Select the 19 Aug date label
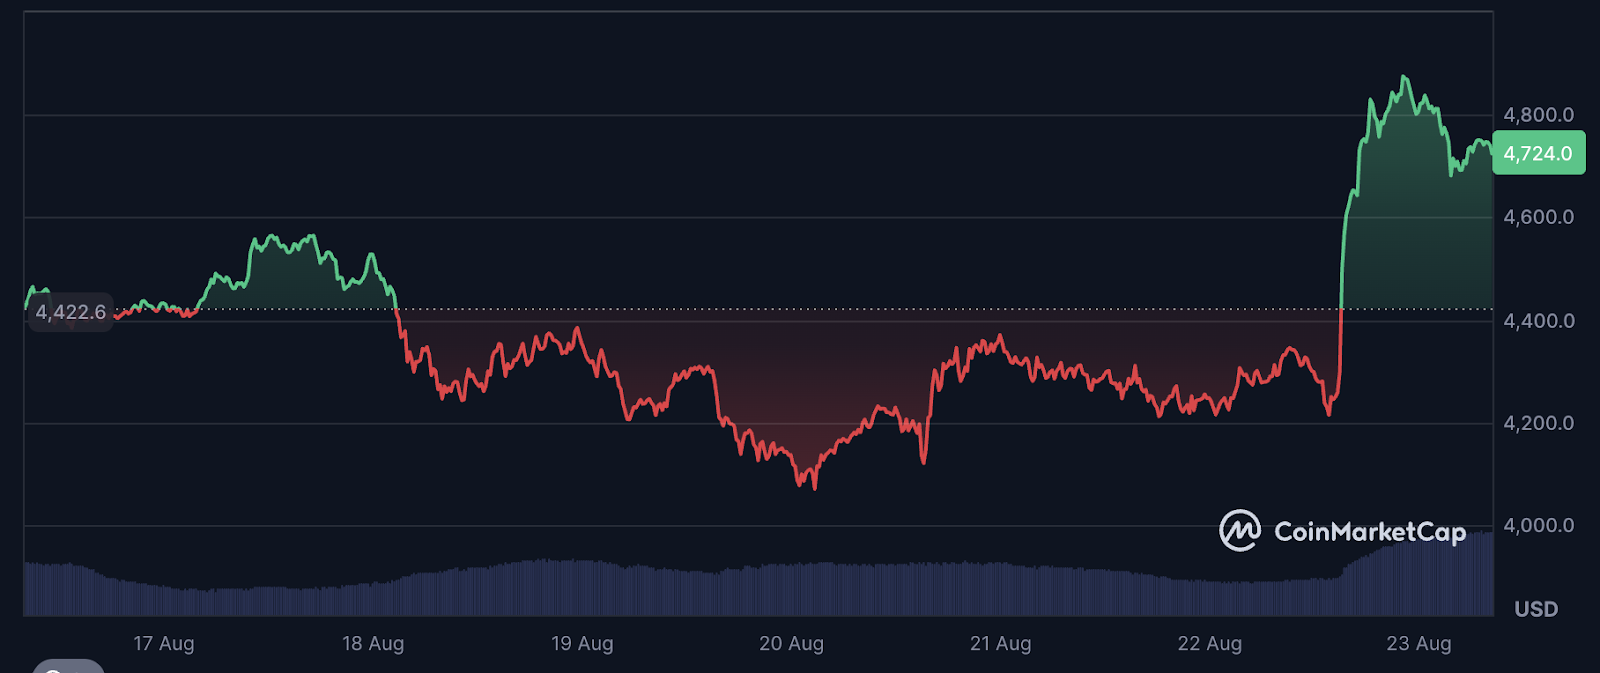The width and height of the screenshot is (1600, 673). [582, 644]
